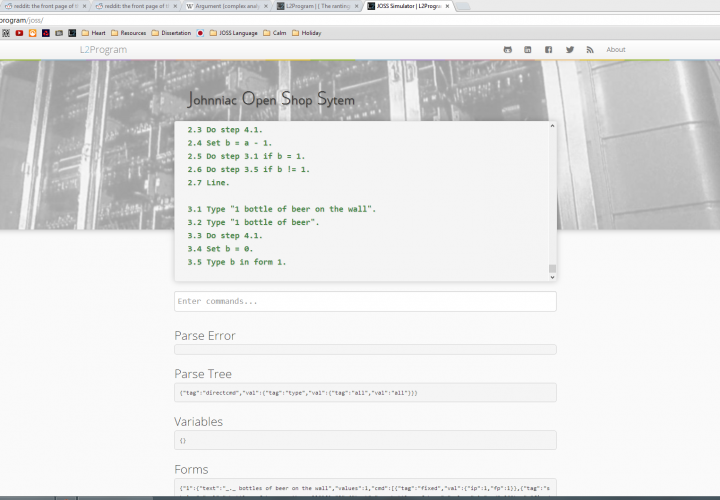Open the About page link
This screenshot has height=500, width=720.
click(616, 49)
